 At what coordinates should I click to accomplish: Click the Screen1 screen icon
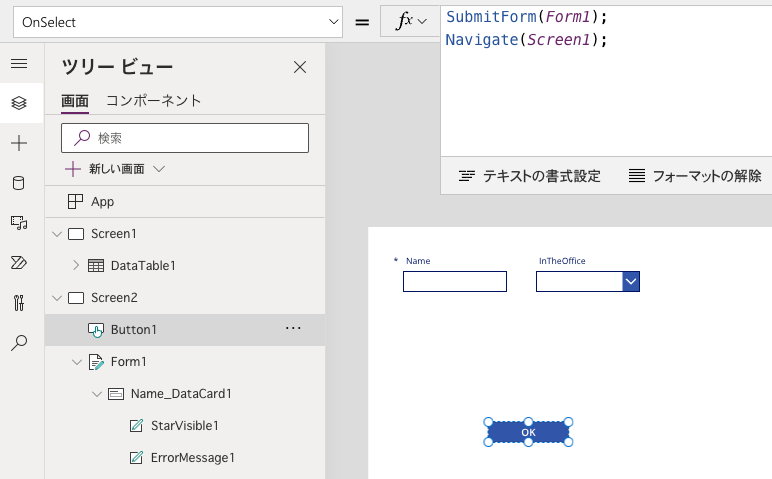[76, 234]
